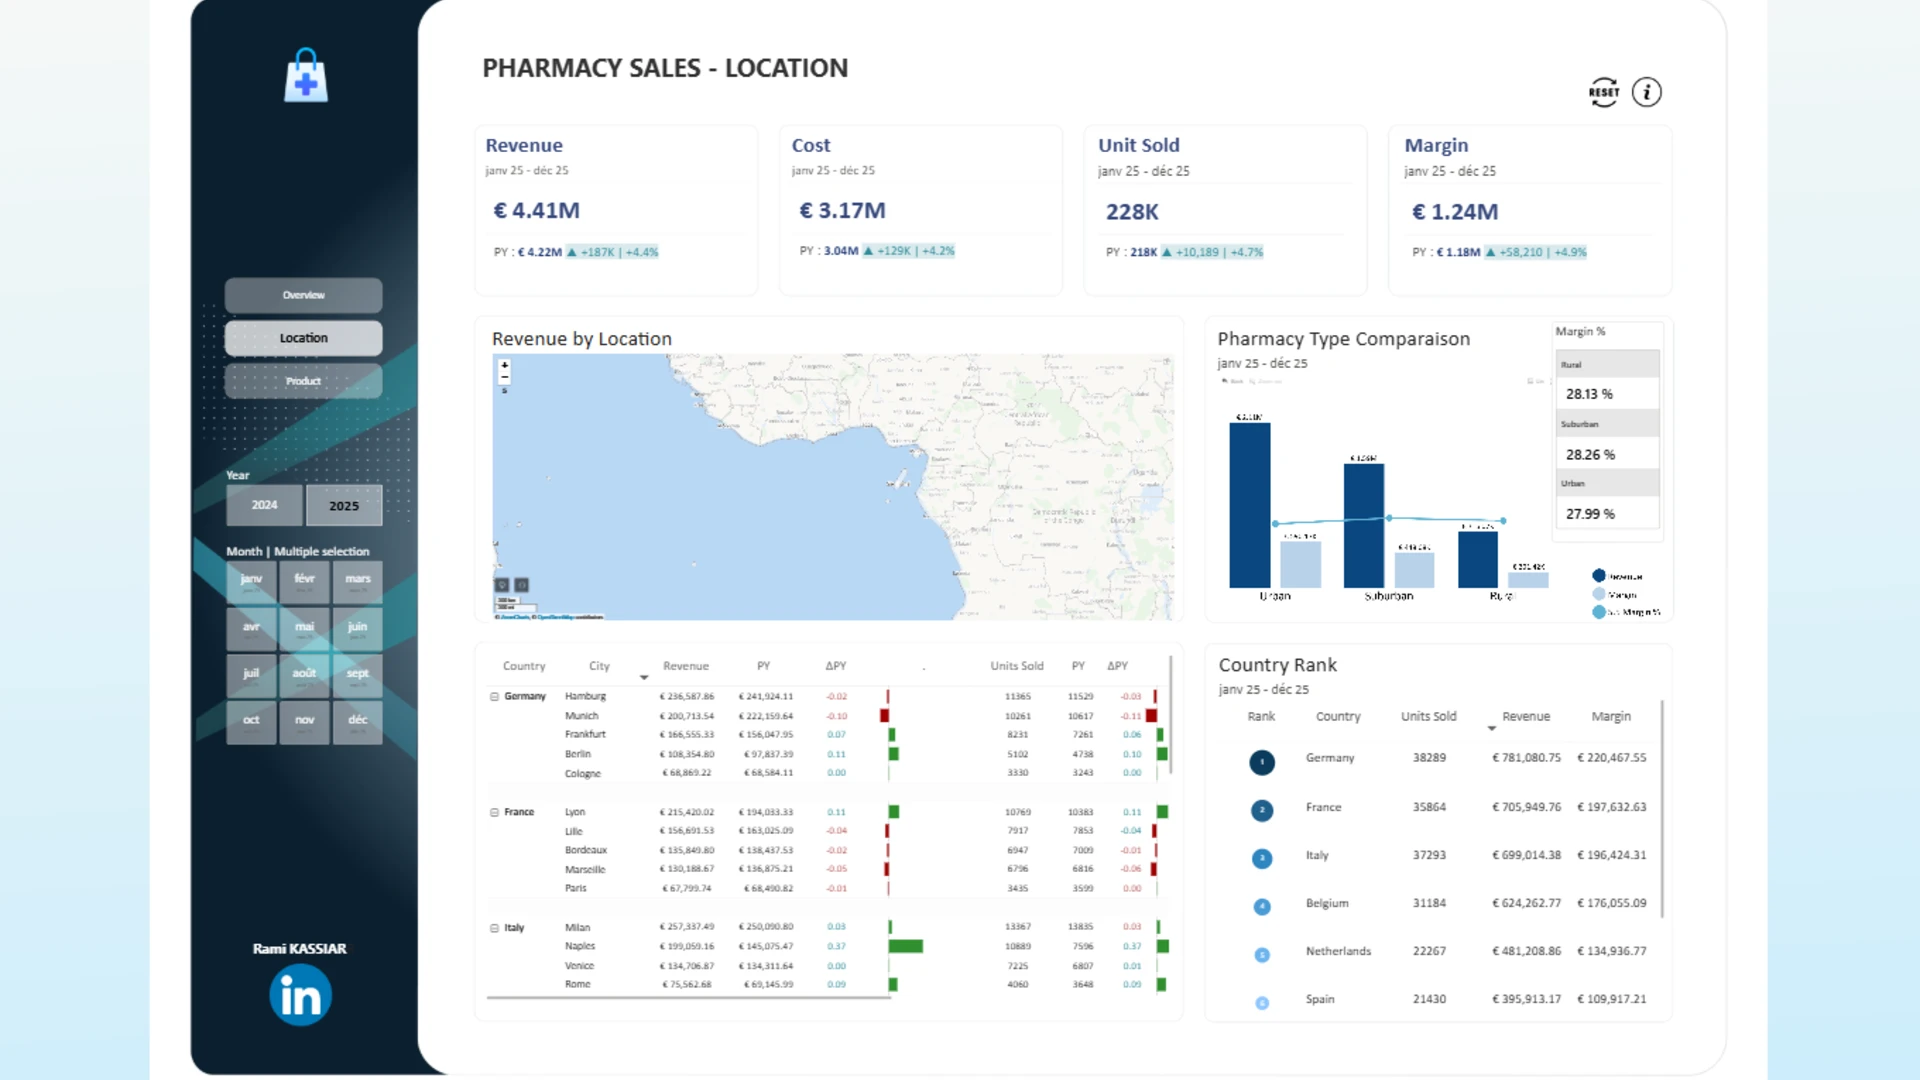Select the Location navigation button
1920x1080 pixels.
click(303, 338)
